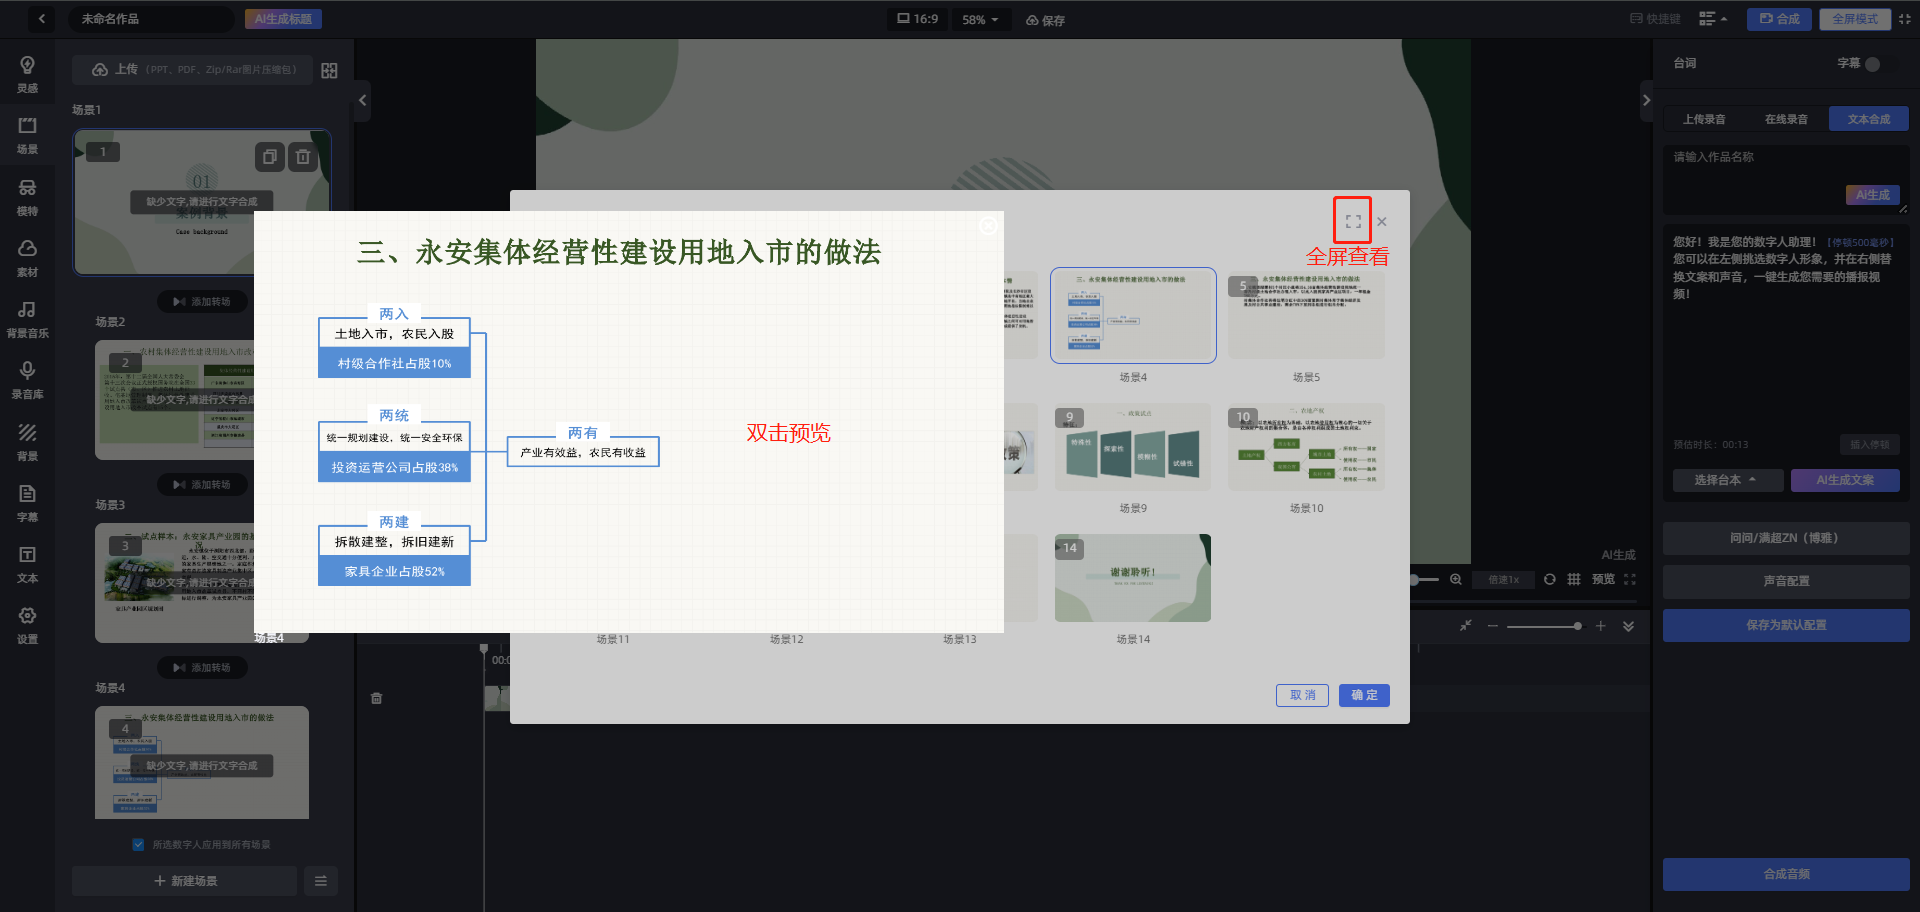The width and height of the screenshot is (1920, 912).
Task: Delete scene 1 with the trash icon
Action: (x=303, y=157)
